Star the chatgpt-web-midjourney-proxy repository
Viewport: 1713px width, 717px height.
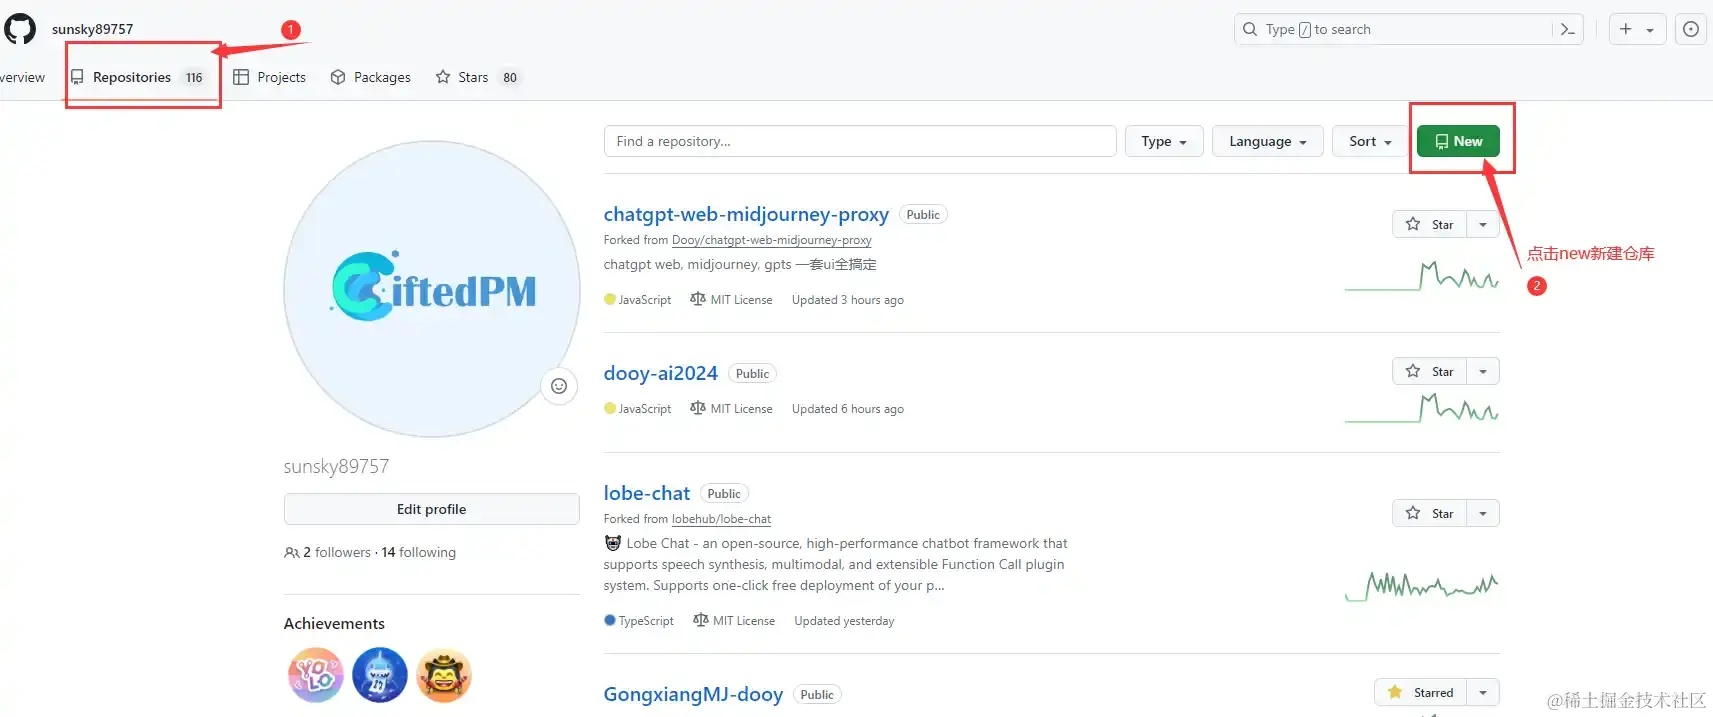tap(1430, 224)
